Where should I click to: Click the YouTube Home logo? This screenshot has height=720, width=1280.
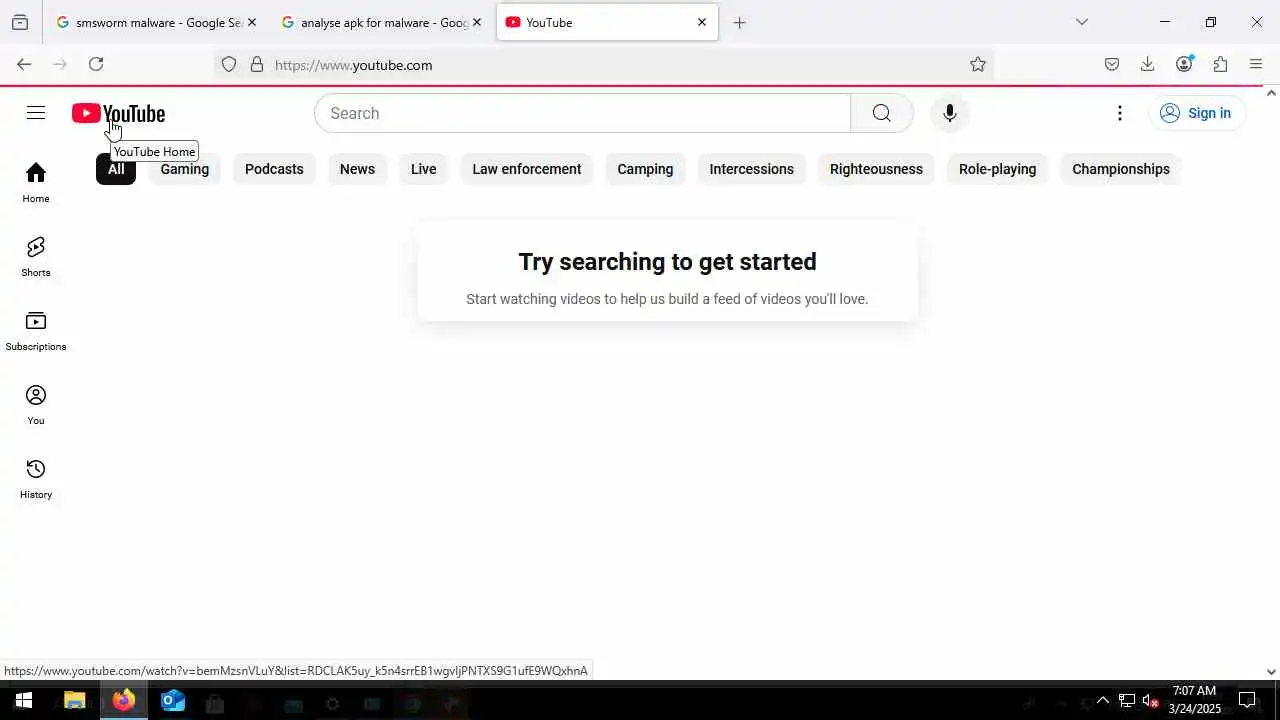(x=118, y=114)
